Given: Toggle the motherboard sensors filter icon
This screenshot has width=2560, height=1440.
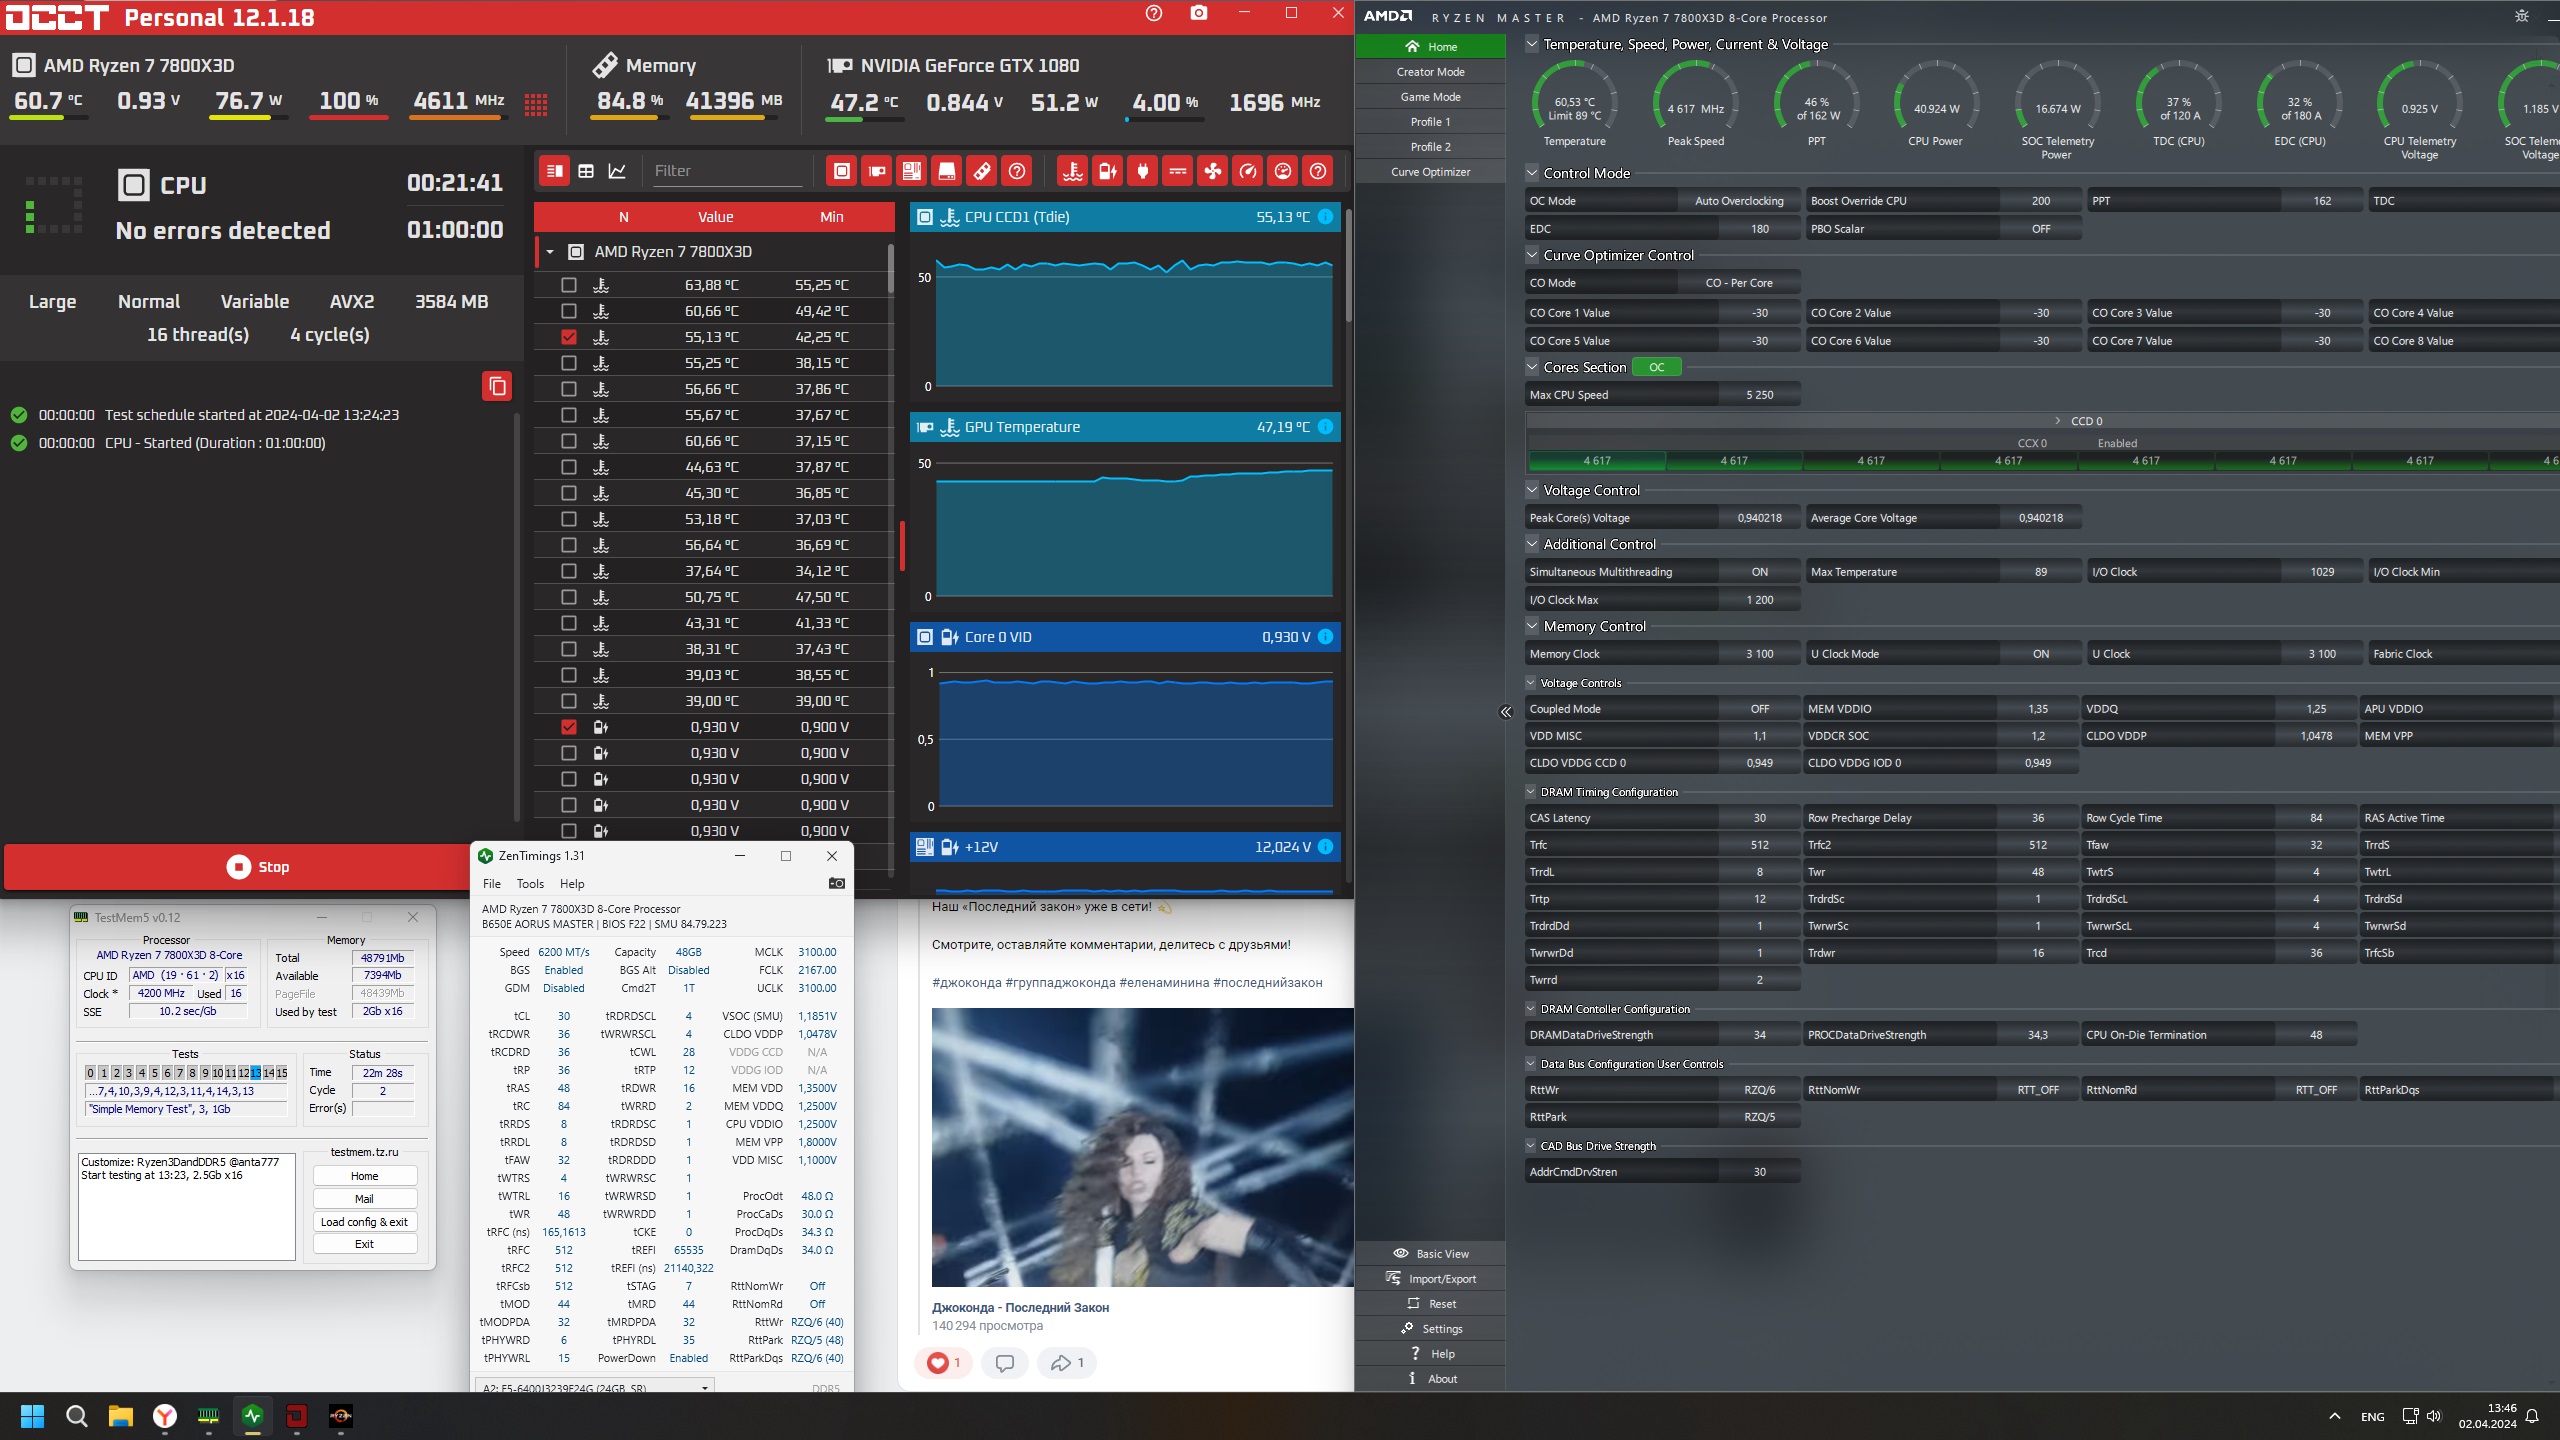Looking at the screenshot, I should [x=912, y=171].
